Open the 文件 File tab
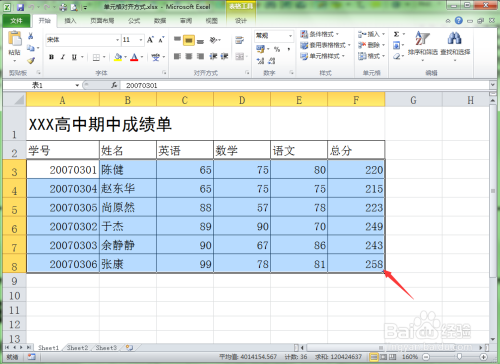The height and width of the screenshot is (364, 500). [16, 21]
